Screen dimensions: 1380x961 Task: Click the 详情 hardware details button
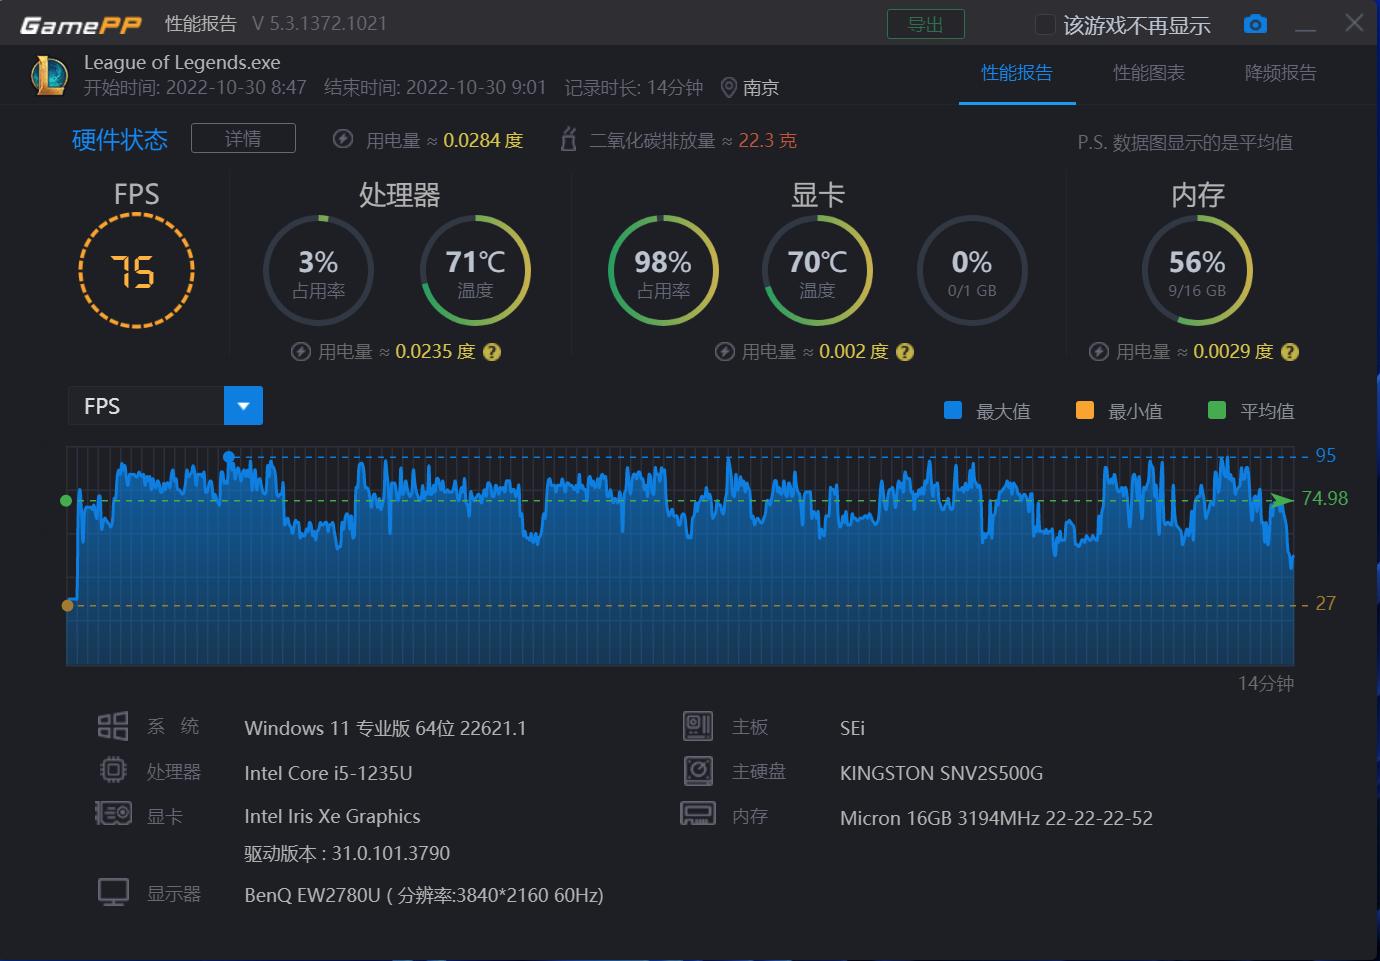243,139
